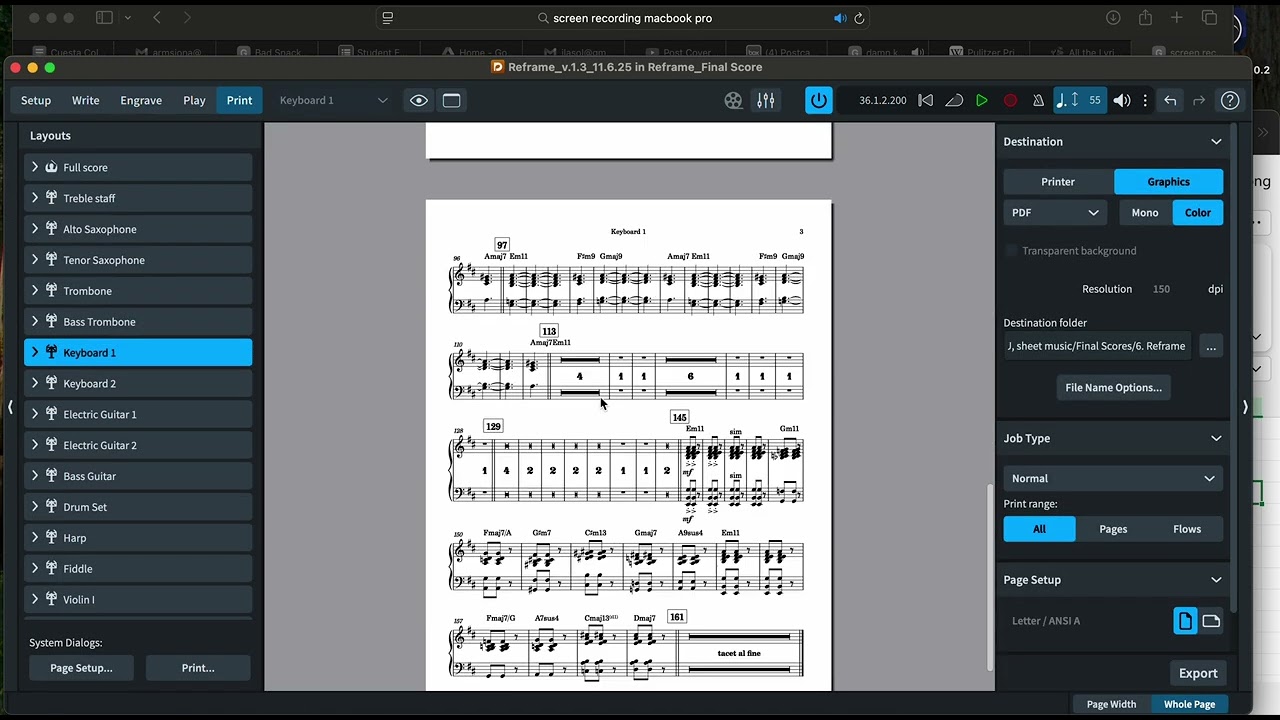Image resolution: width=1280 pixels, height=720 pixels.
Task: Select Printer as destination
Action: coord(1058,182)
